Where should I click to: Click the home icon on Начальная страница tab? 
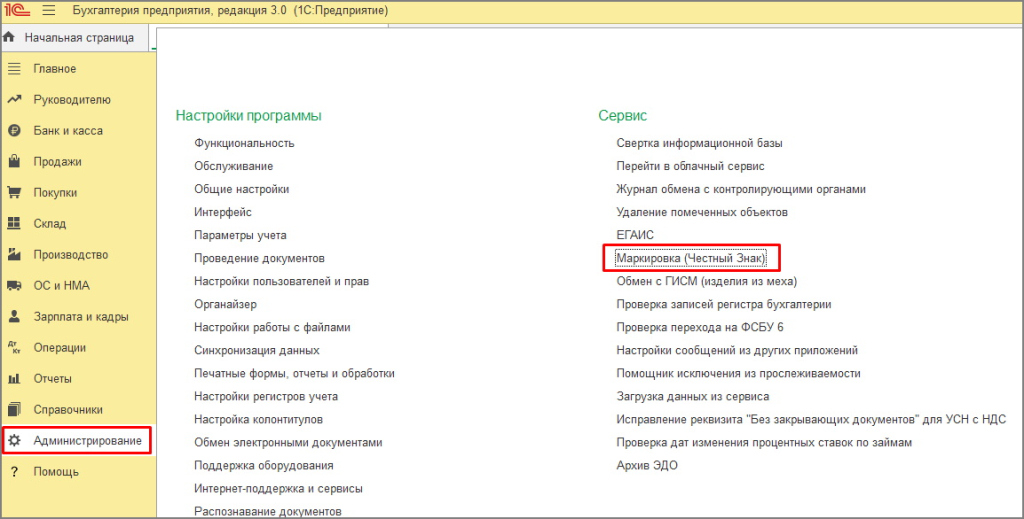[9, 37]
